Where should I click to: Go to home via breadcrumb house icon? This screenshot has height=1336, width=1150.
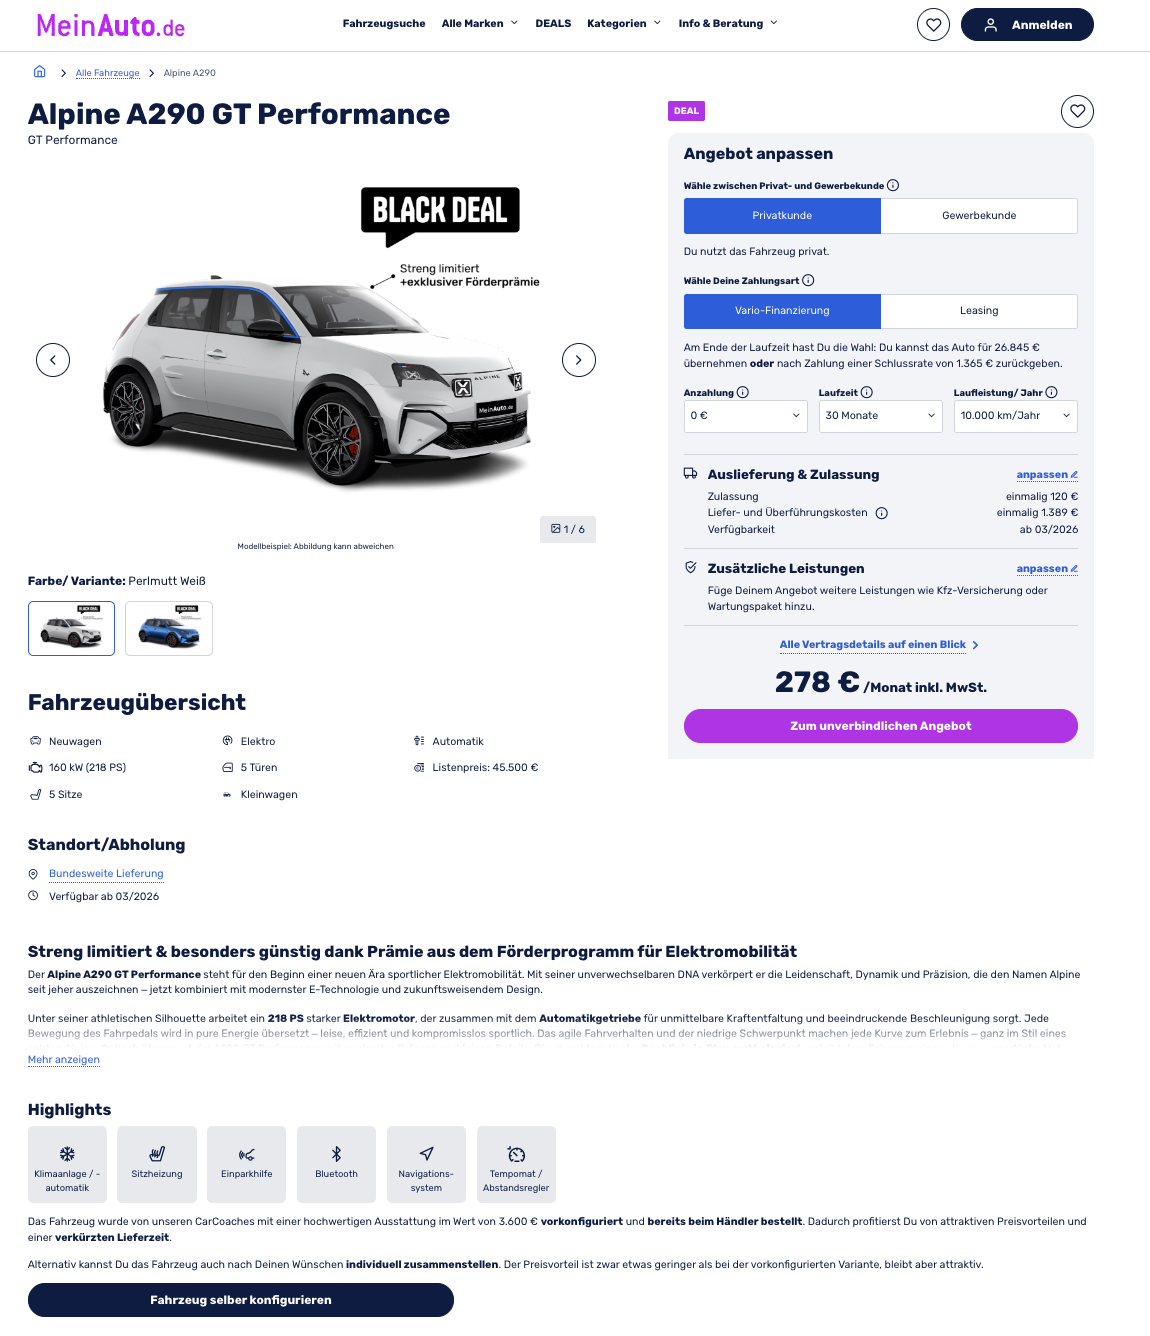point(40,72)
